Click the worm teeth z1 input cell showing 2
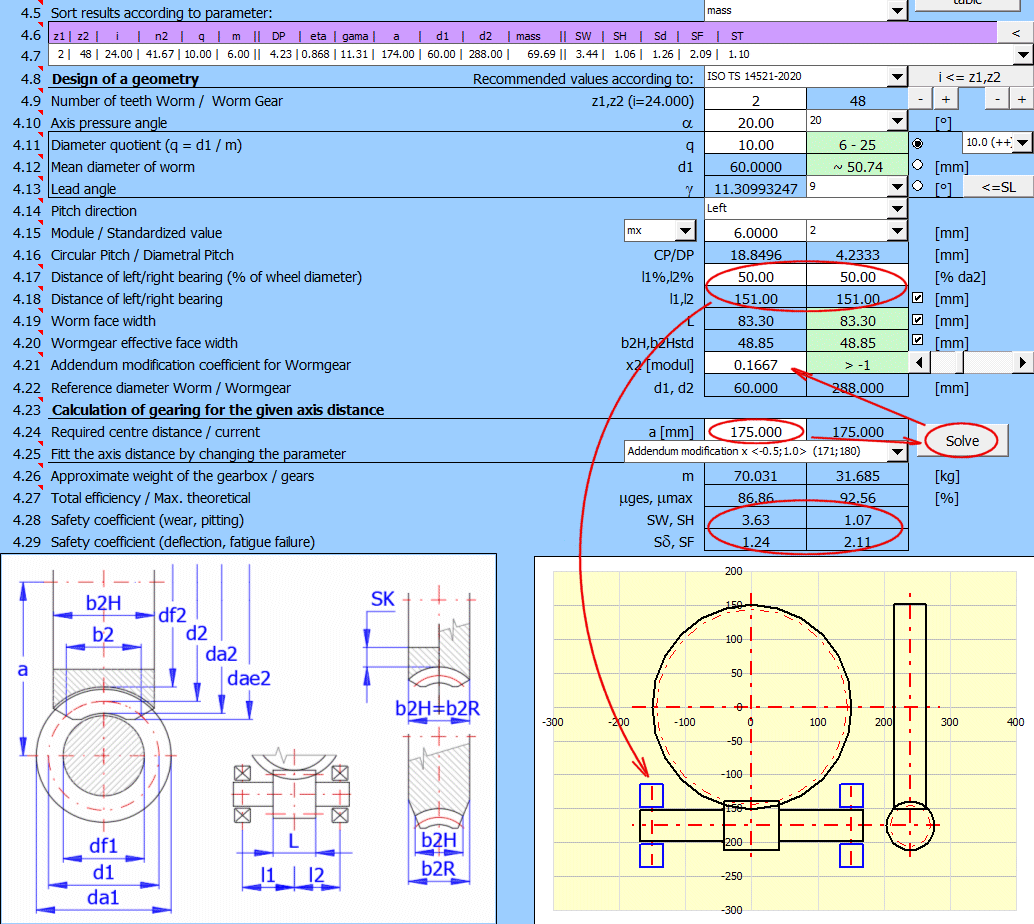The height and width of the screenshot is (924, 1034). (756, 100)
